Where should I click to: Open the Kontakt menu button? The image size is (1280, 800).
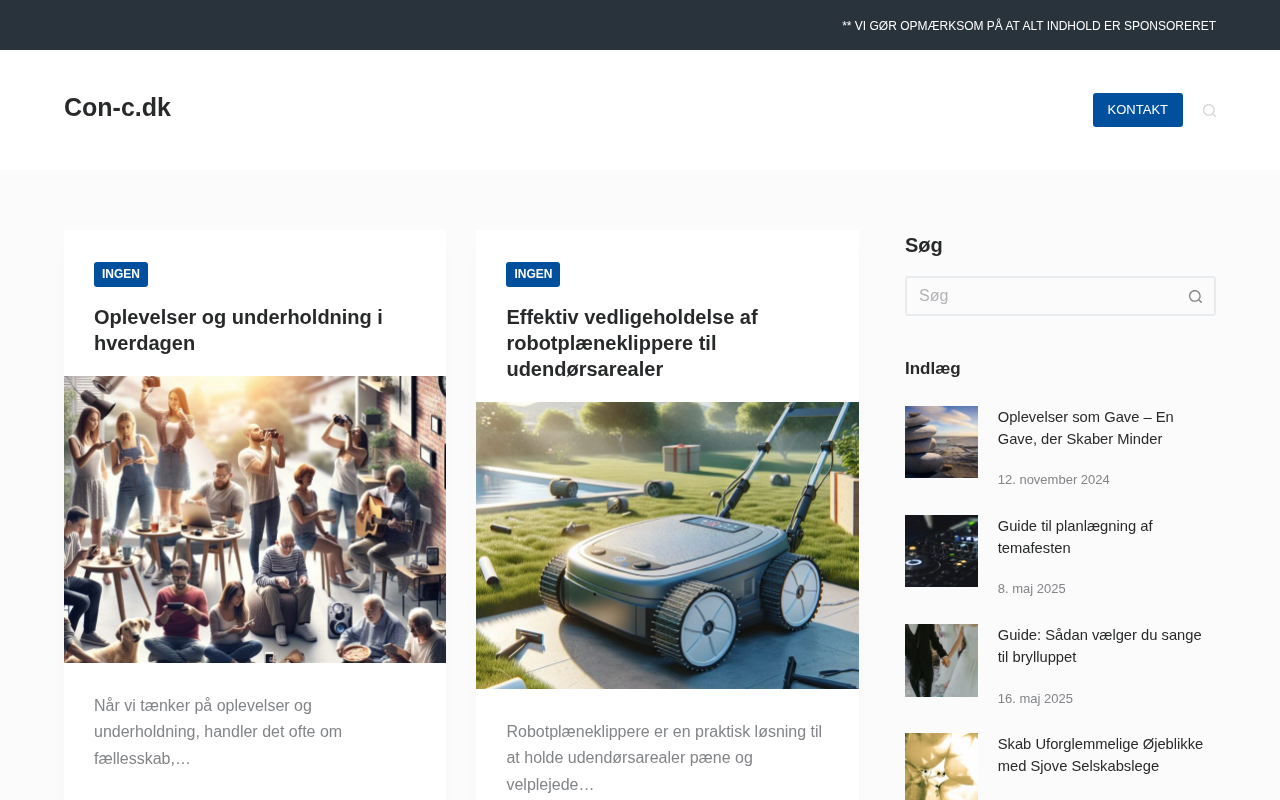[1137, 110]
